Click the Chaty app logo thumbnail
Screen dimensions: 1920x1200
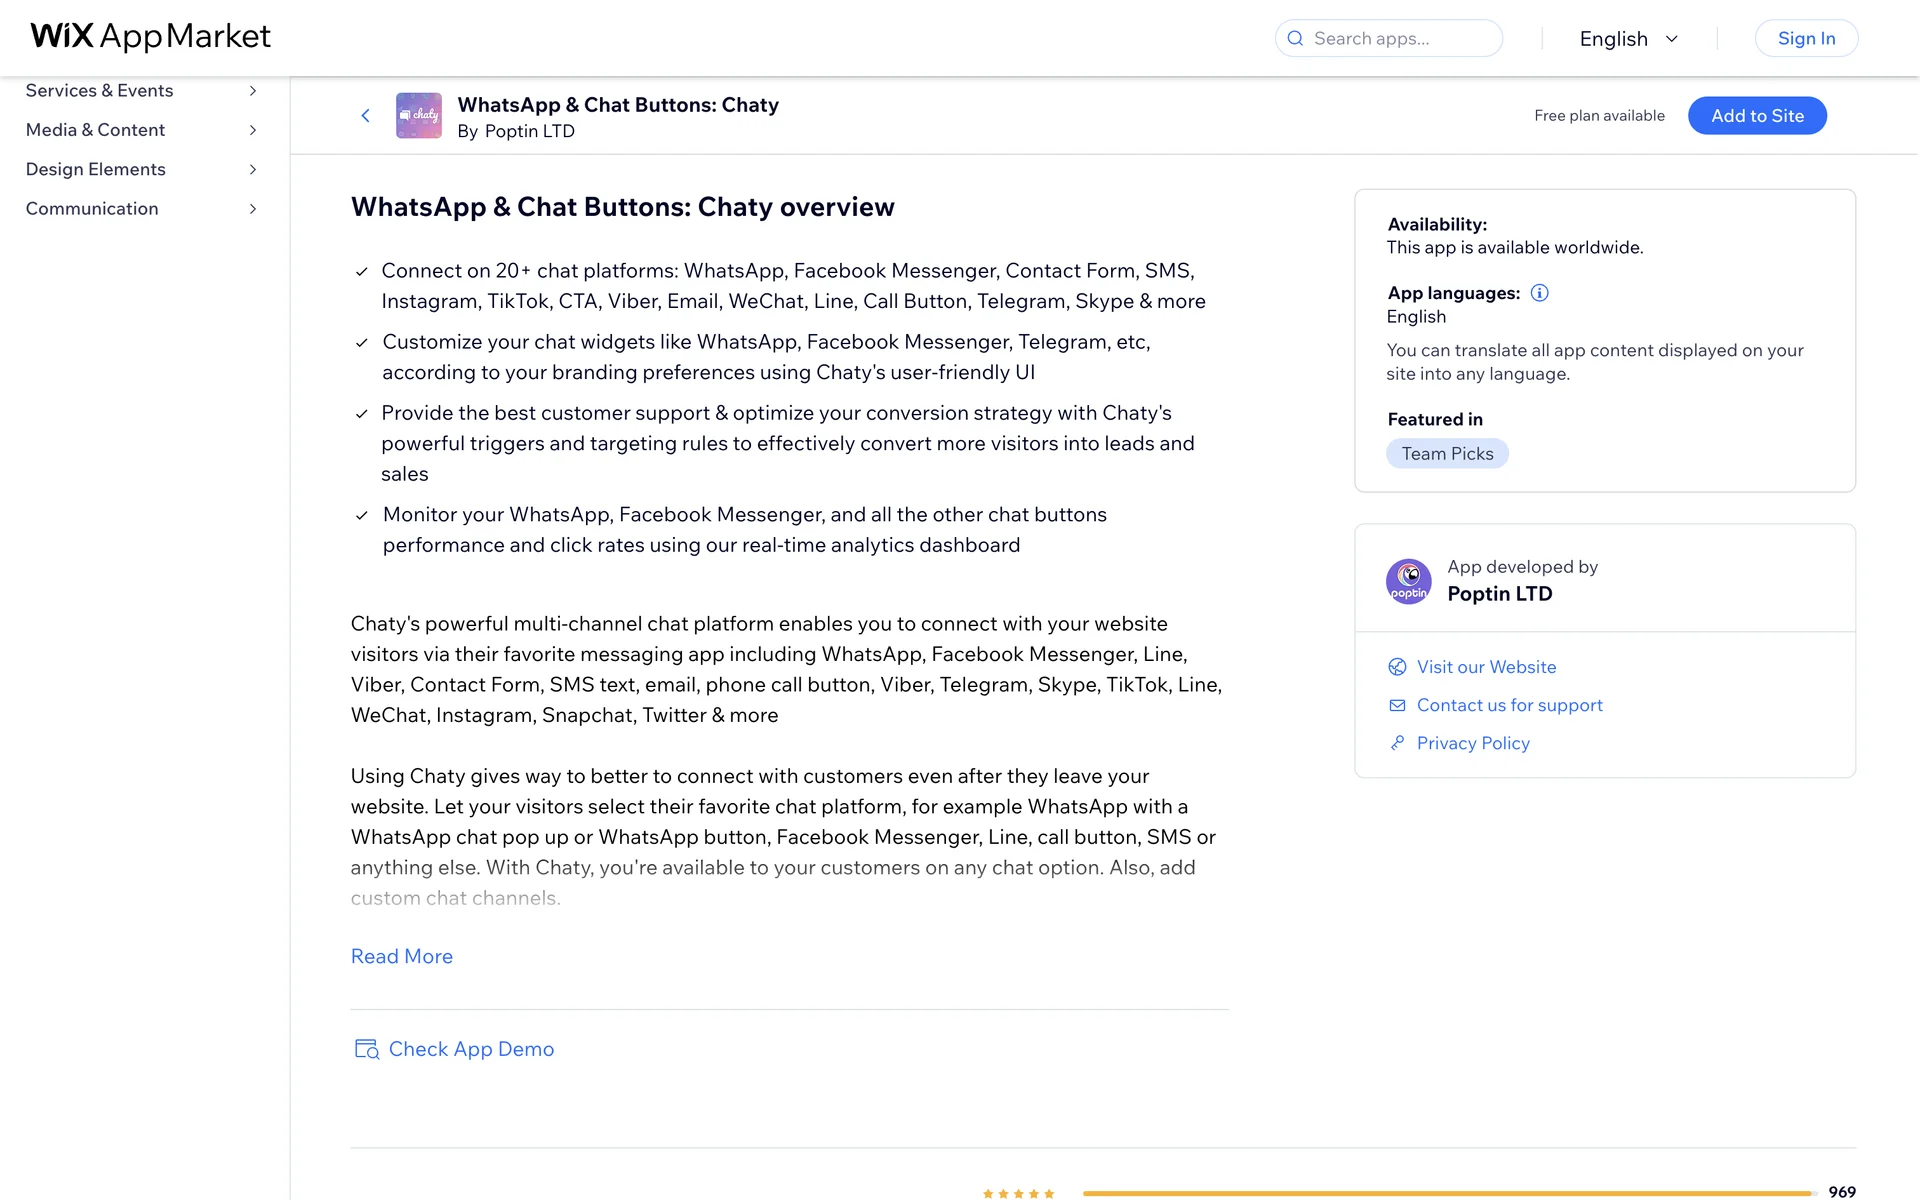point(418,116)
